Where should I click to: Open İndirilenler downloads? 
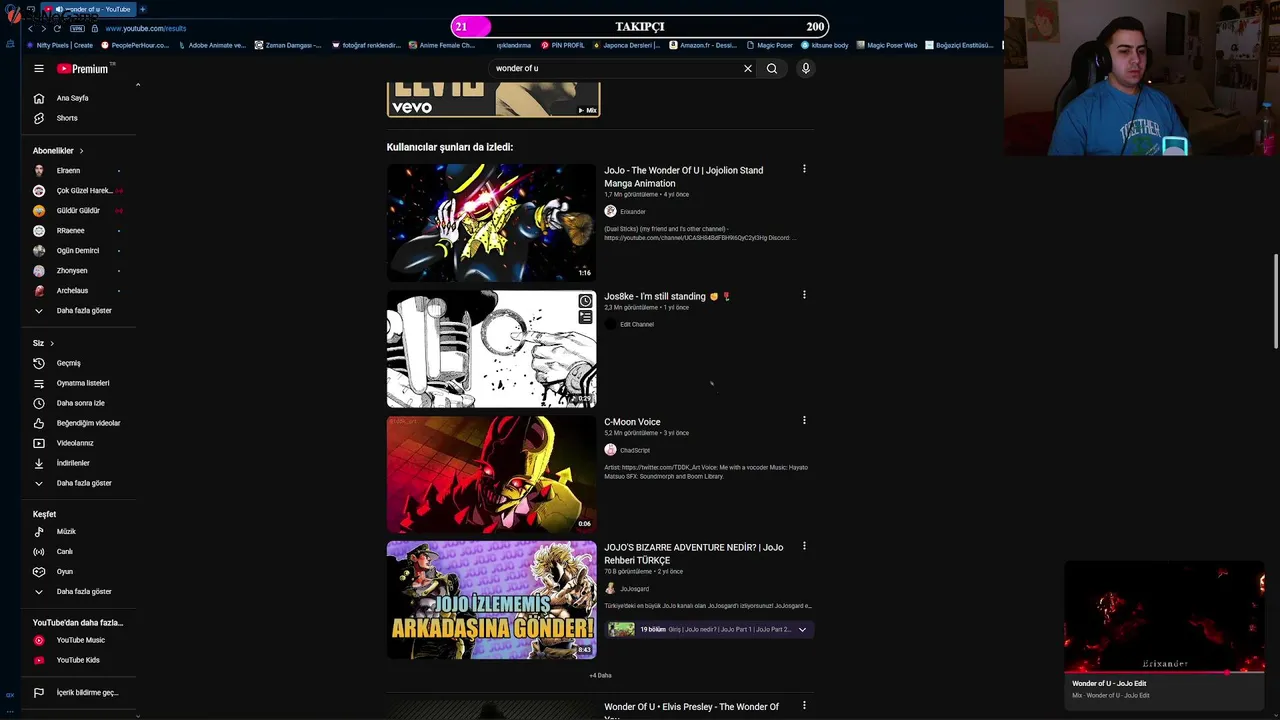78,463
